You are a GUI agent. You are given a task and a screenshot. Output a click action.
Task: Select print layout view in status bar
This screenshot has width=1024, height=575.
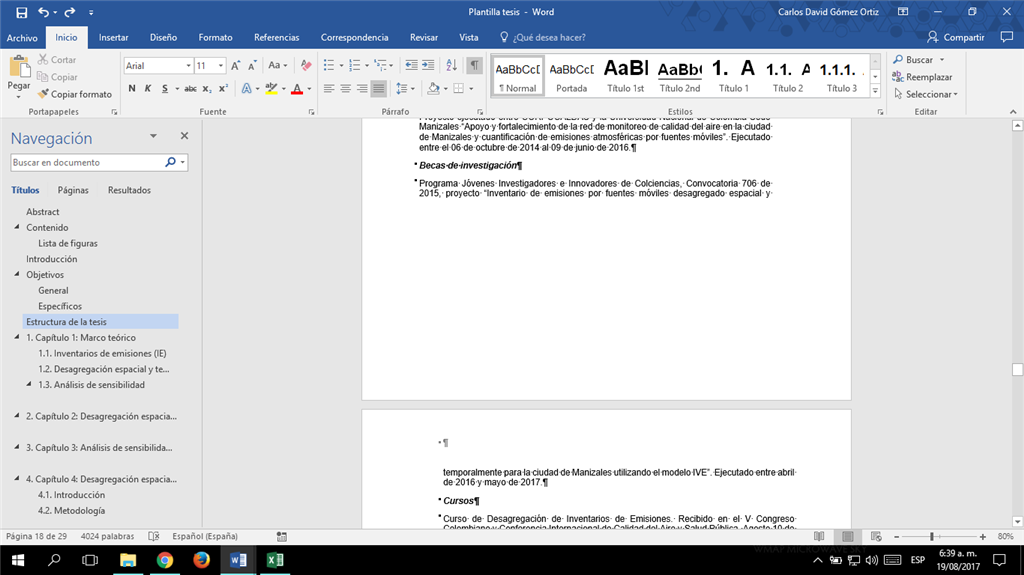click(848, 536)
